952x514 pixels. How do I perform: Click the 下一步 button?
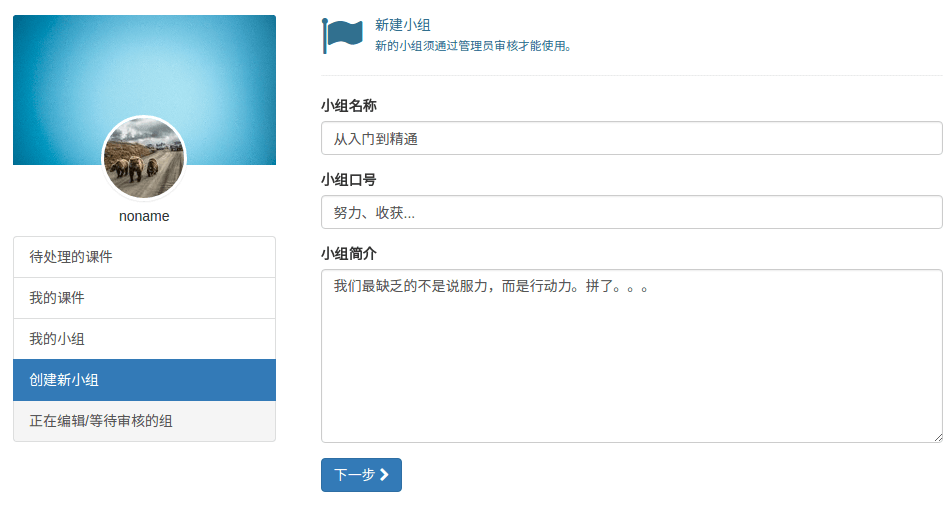pos(361,475)
